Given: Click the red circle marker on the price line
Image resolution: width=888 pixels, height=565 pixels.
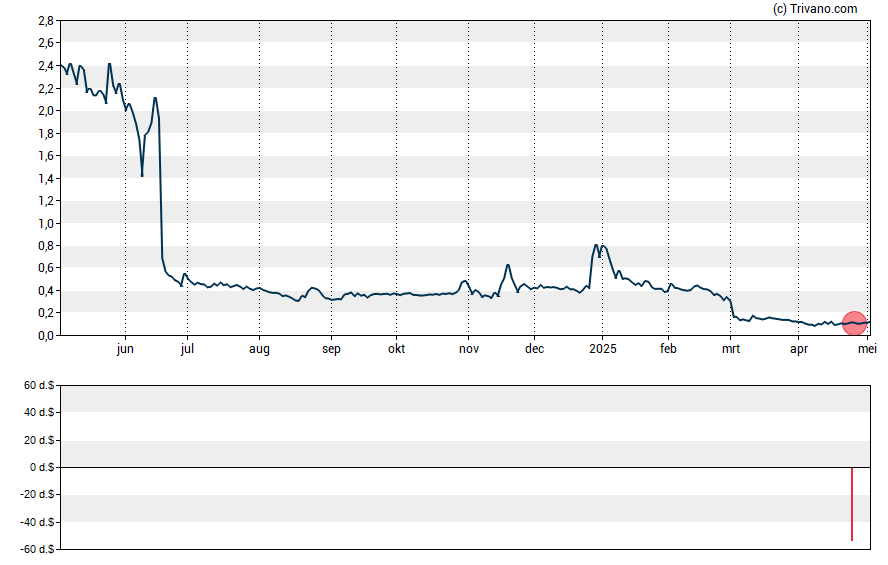Looking at the screenshot, I should click(x=855, y=323).
